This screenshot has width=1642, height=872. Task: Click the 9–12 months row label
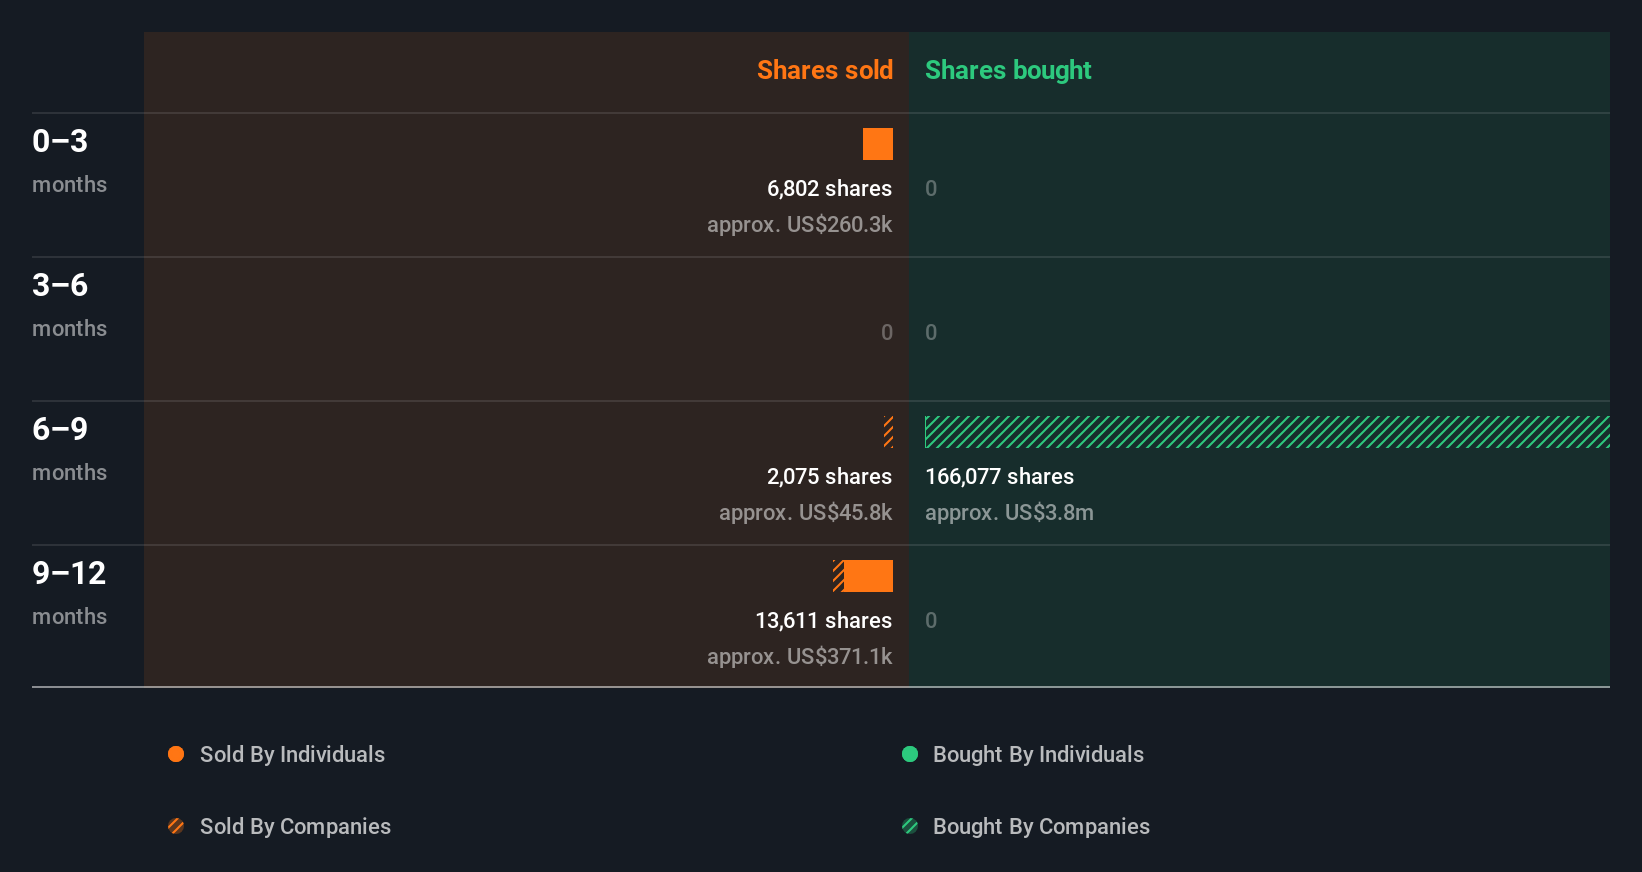(x=69, y=593)
